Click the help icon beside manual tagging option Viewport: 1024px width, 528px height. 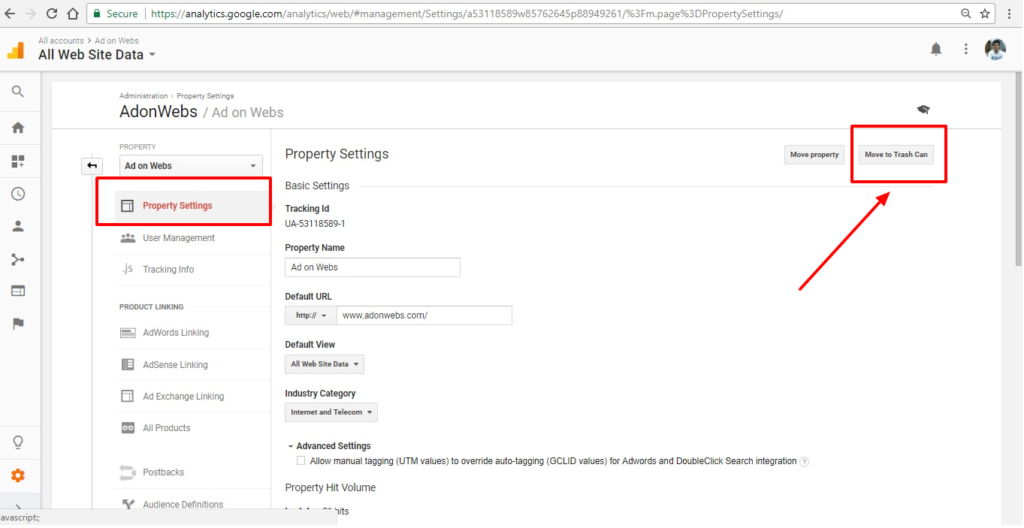[x=804, y=462]
